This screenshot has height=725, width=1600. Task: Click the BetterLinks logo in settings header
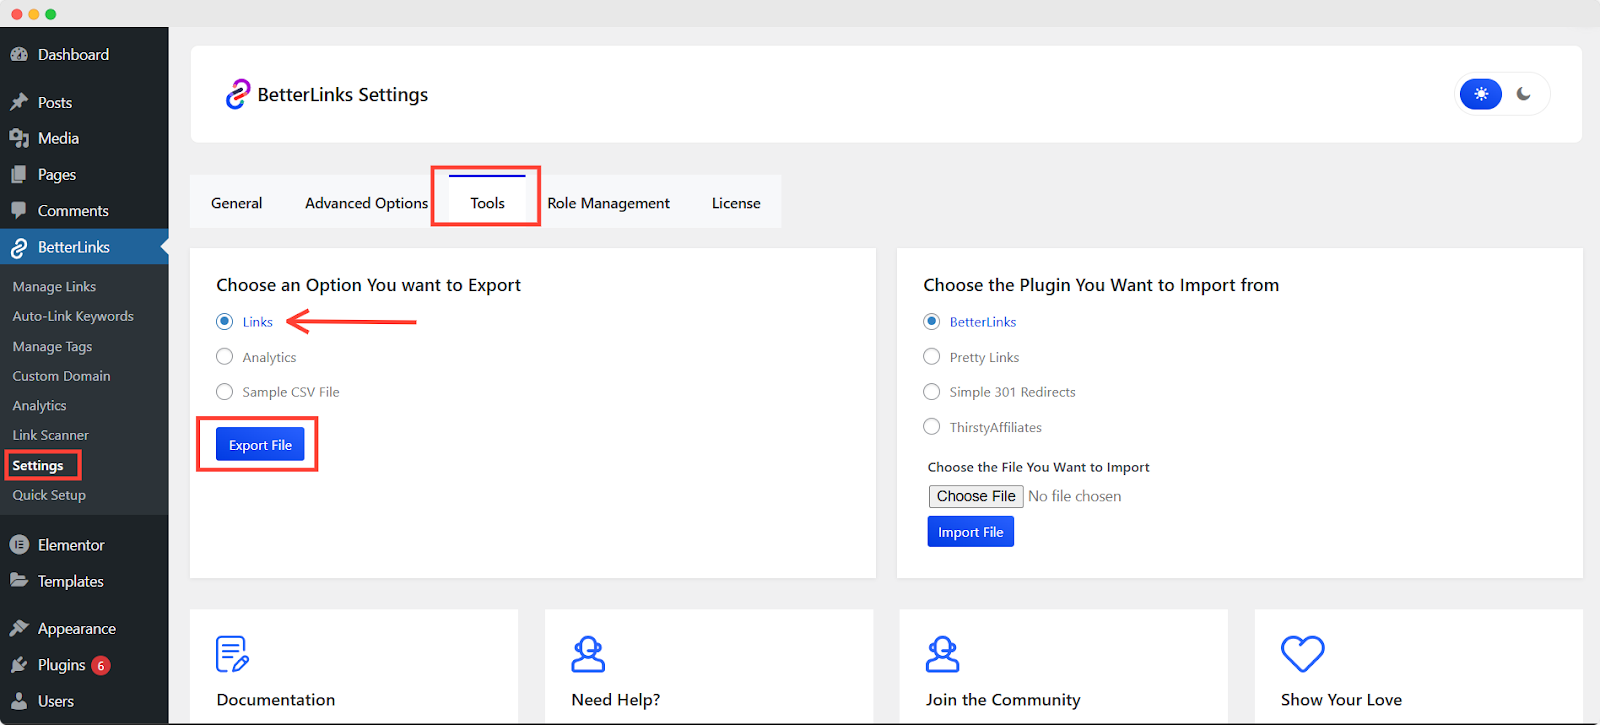click(x=237, y=94)
